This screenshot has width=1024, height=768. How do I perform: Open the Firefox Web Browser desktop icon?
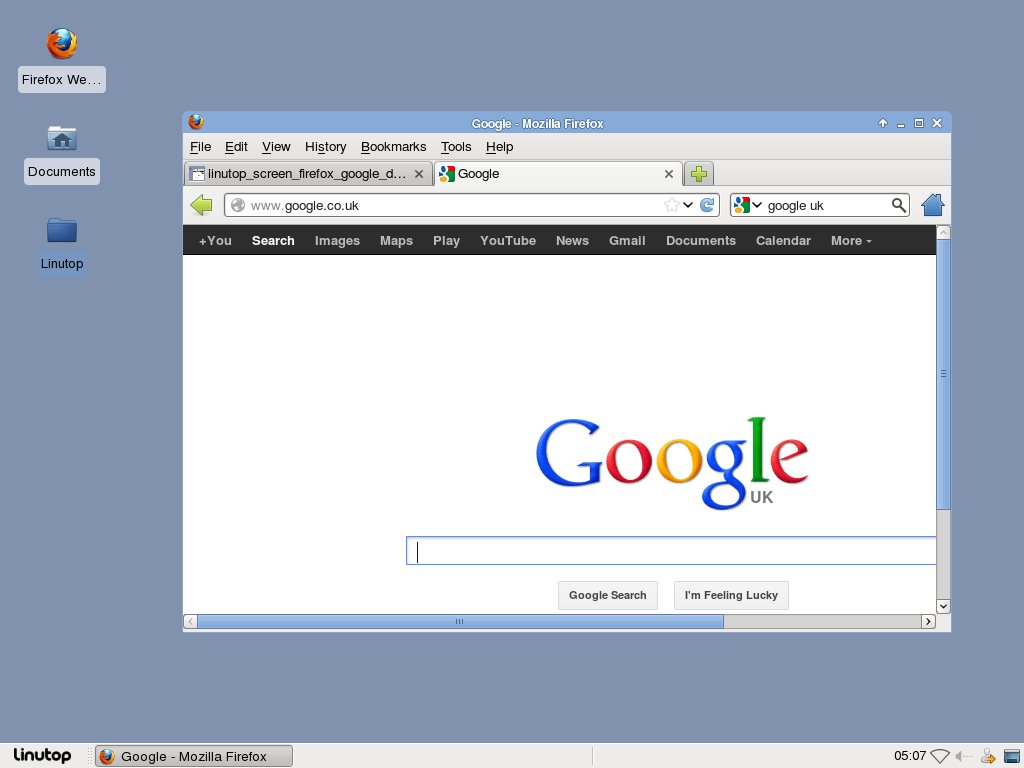62,44
